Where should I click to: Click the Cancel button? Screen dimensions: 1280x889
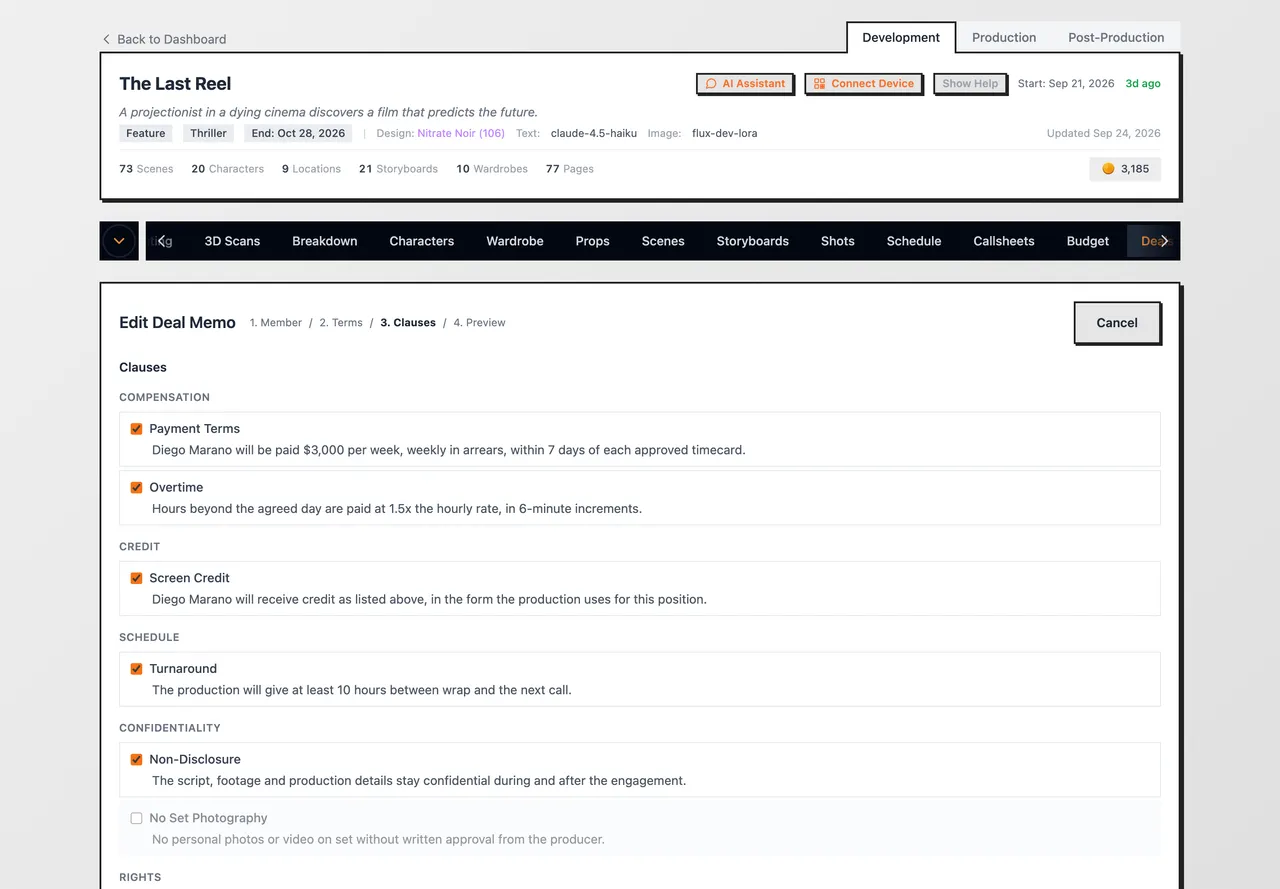pyautogui.click(x=1117, y=323)
